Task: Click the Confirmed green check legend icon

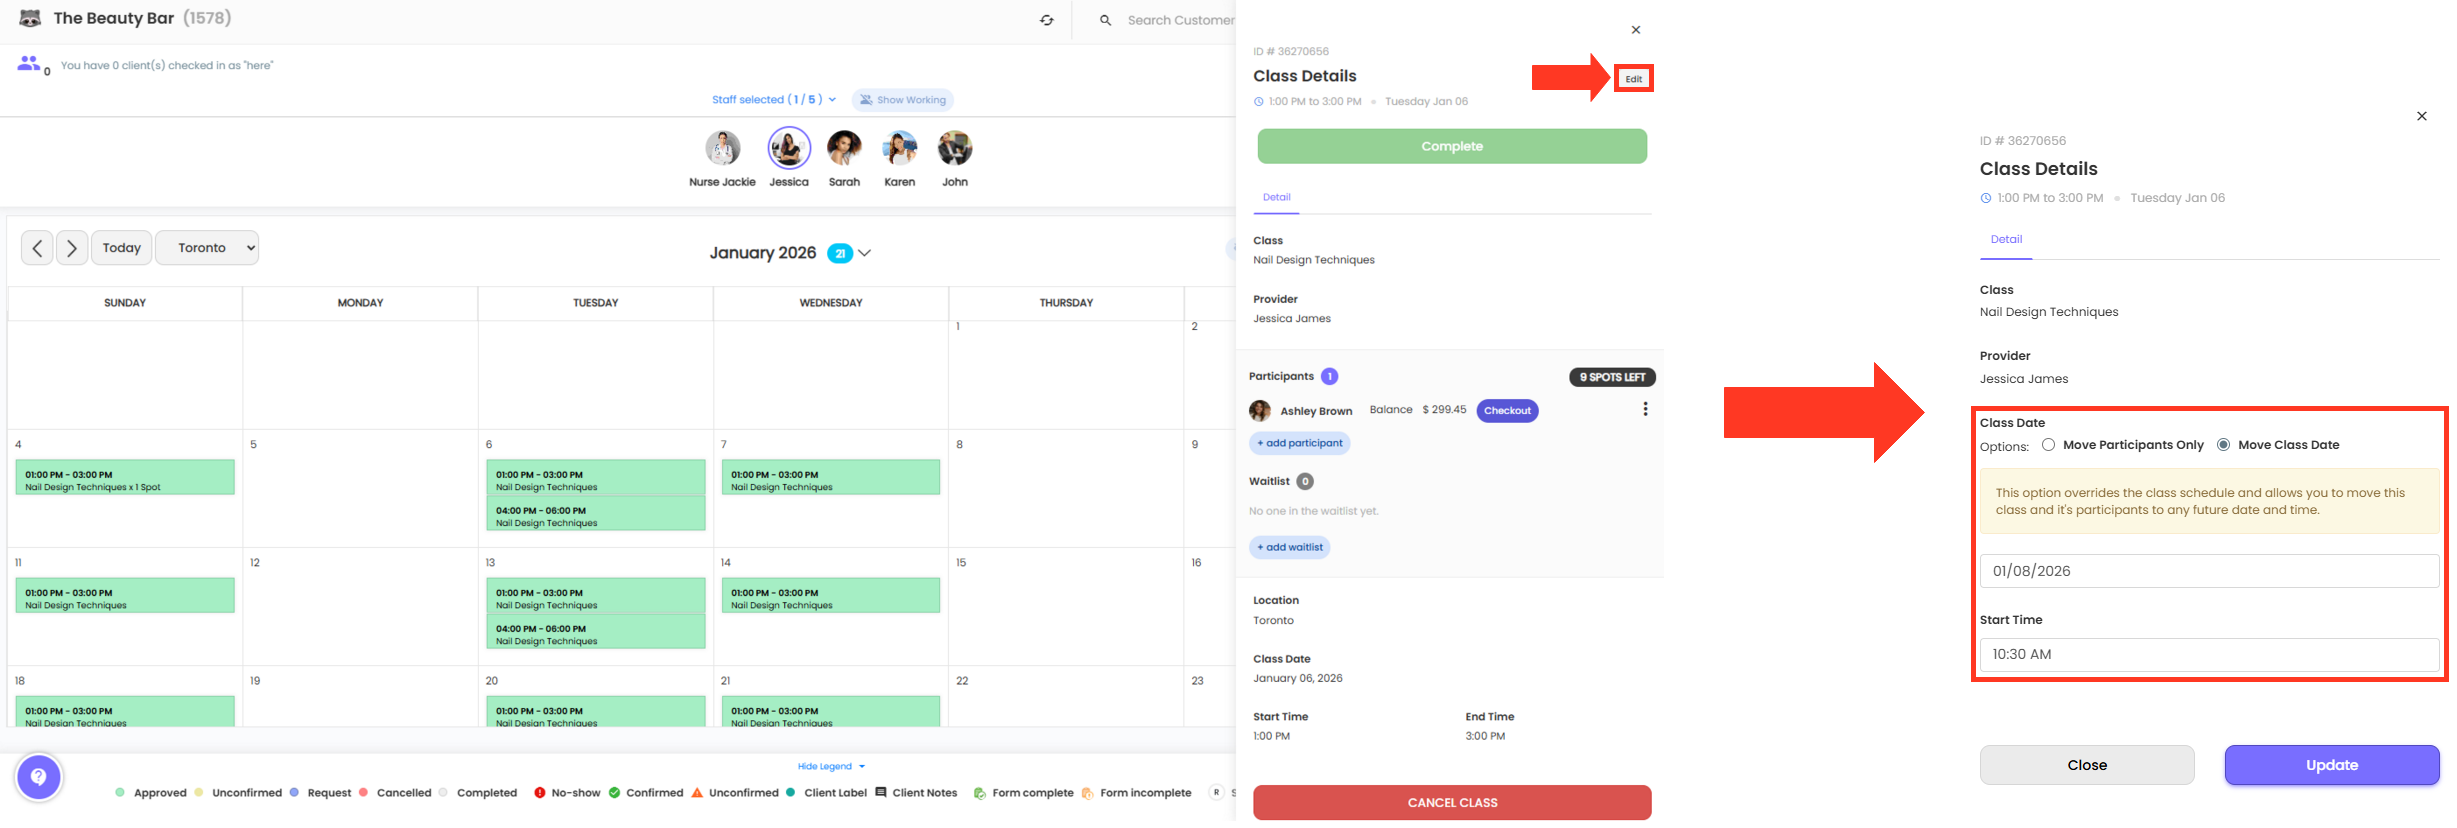Action: tap(615, 793)
